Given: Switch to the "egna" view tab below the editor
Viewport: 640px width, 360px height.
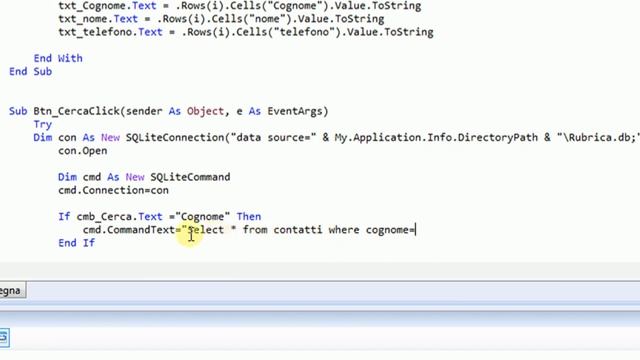Looking at the screenshot, I should [x=12, y=291].
